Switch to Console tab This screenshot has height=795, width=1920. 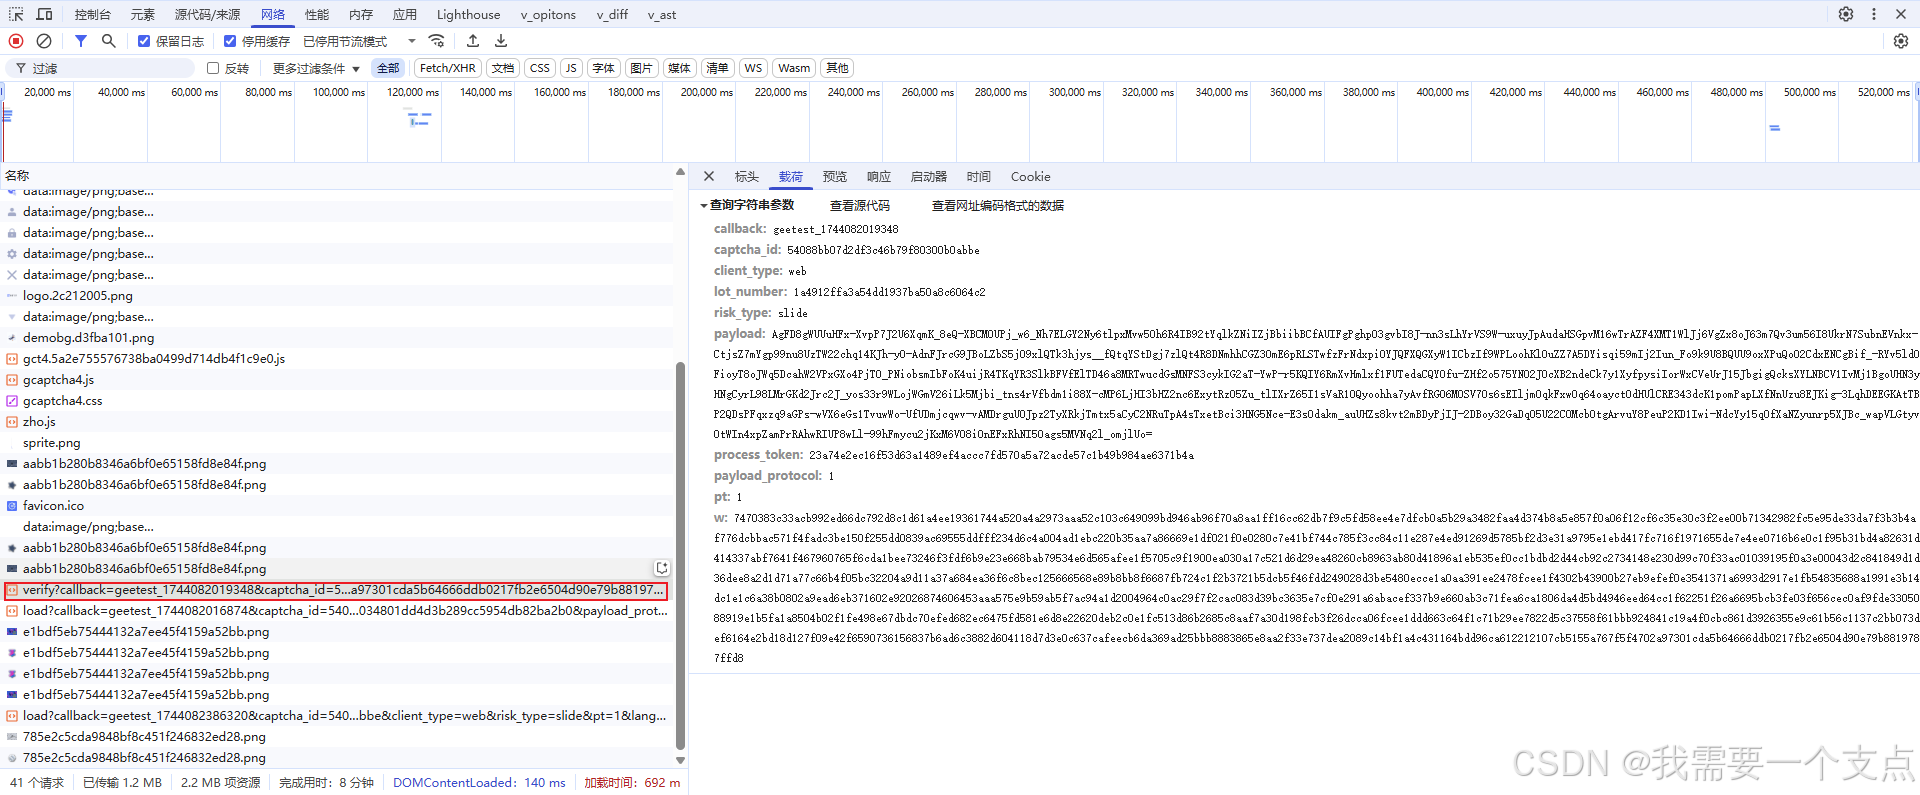pos(92,14)
